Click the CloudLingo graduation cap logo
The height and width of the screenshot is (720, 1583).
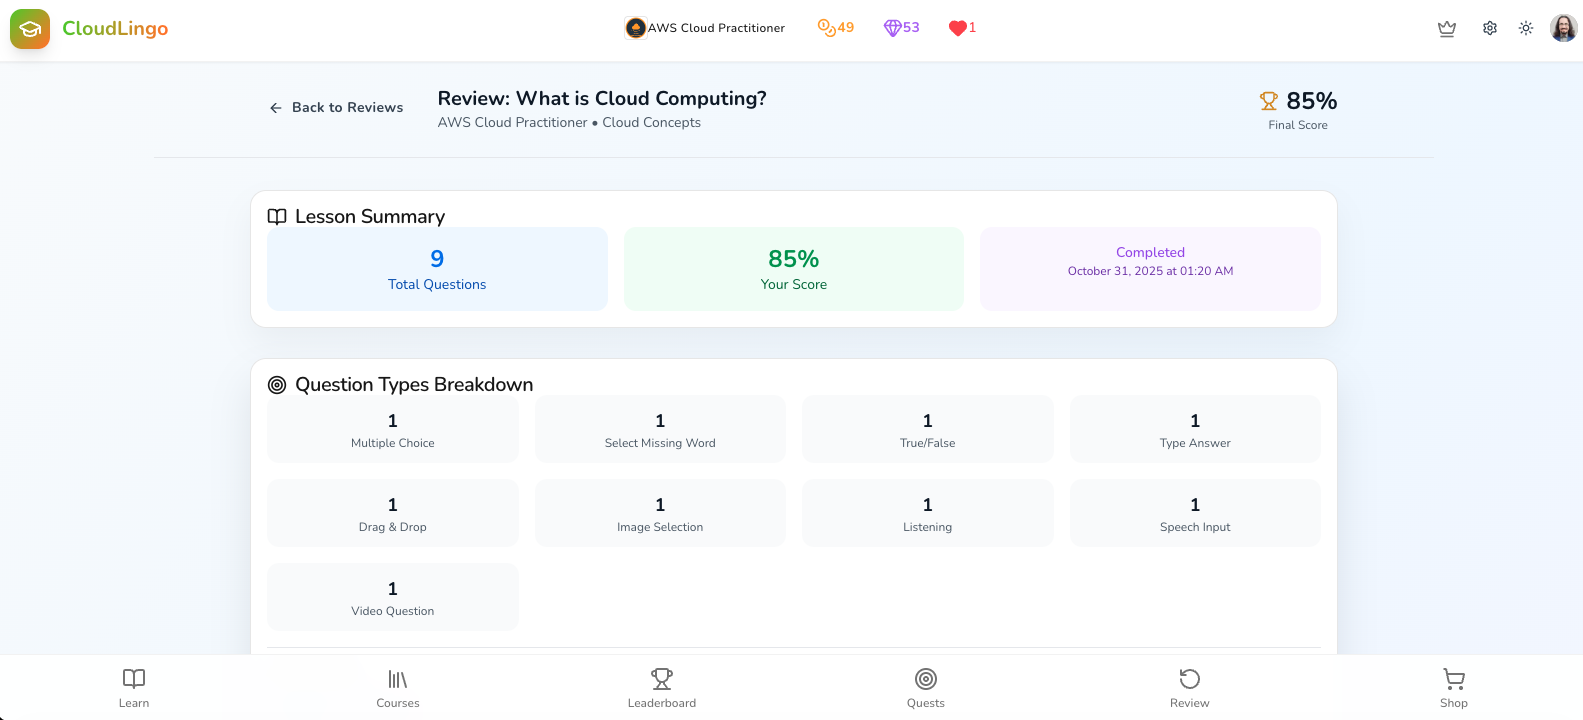(30, 29)
